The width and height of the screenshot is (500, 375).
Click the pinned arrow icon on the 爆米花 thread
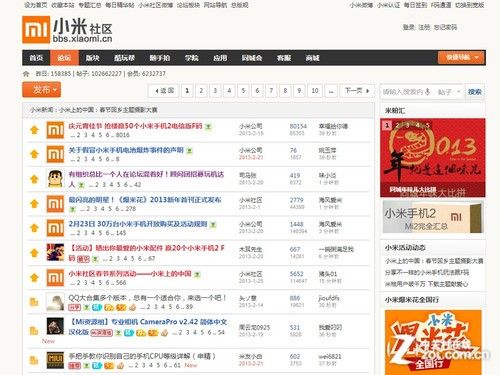pyautogui.click(x=34, y=203)
